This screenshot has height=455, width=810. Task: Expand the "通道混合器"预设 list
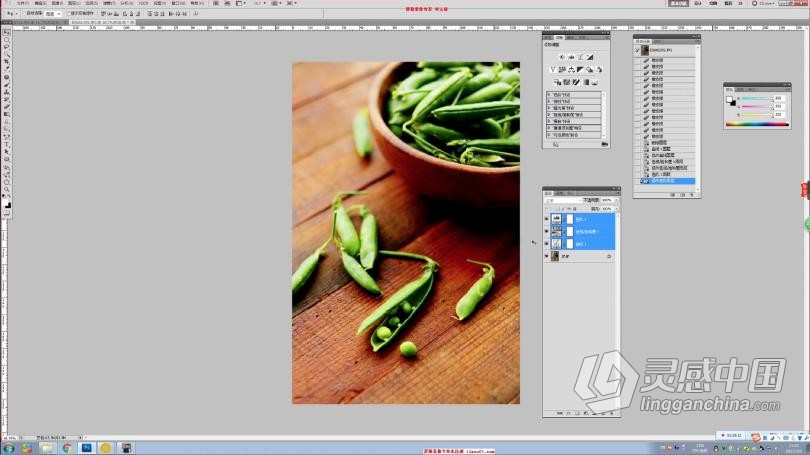549,128
